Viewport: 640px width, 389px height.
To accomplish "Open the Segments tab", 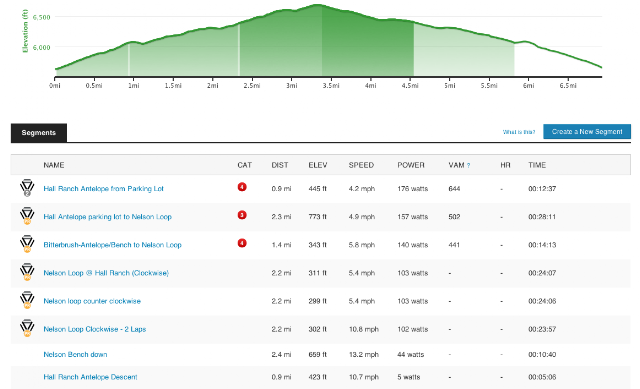I will tap(39, 133).
